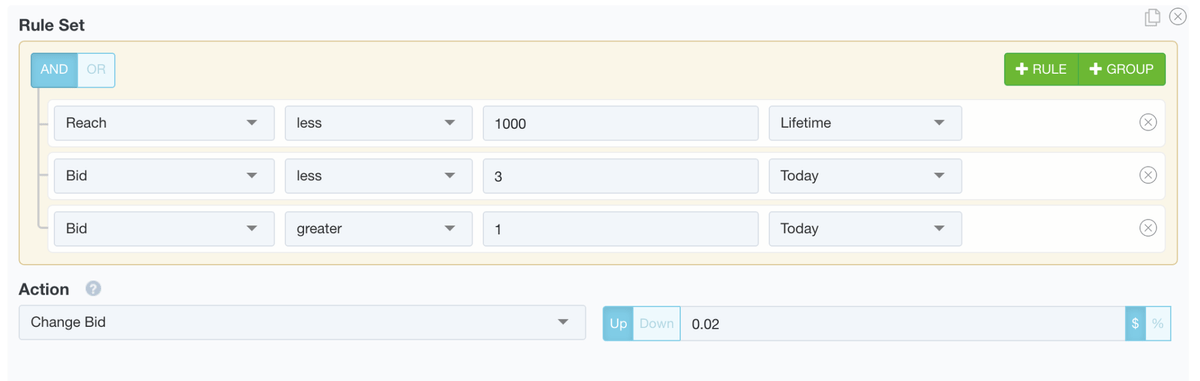The height and width of the screenshot is (381, 1200).
Task: Click the value field containing 1000
Action: point(620,123)
